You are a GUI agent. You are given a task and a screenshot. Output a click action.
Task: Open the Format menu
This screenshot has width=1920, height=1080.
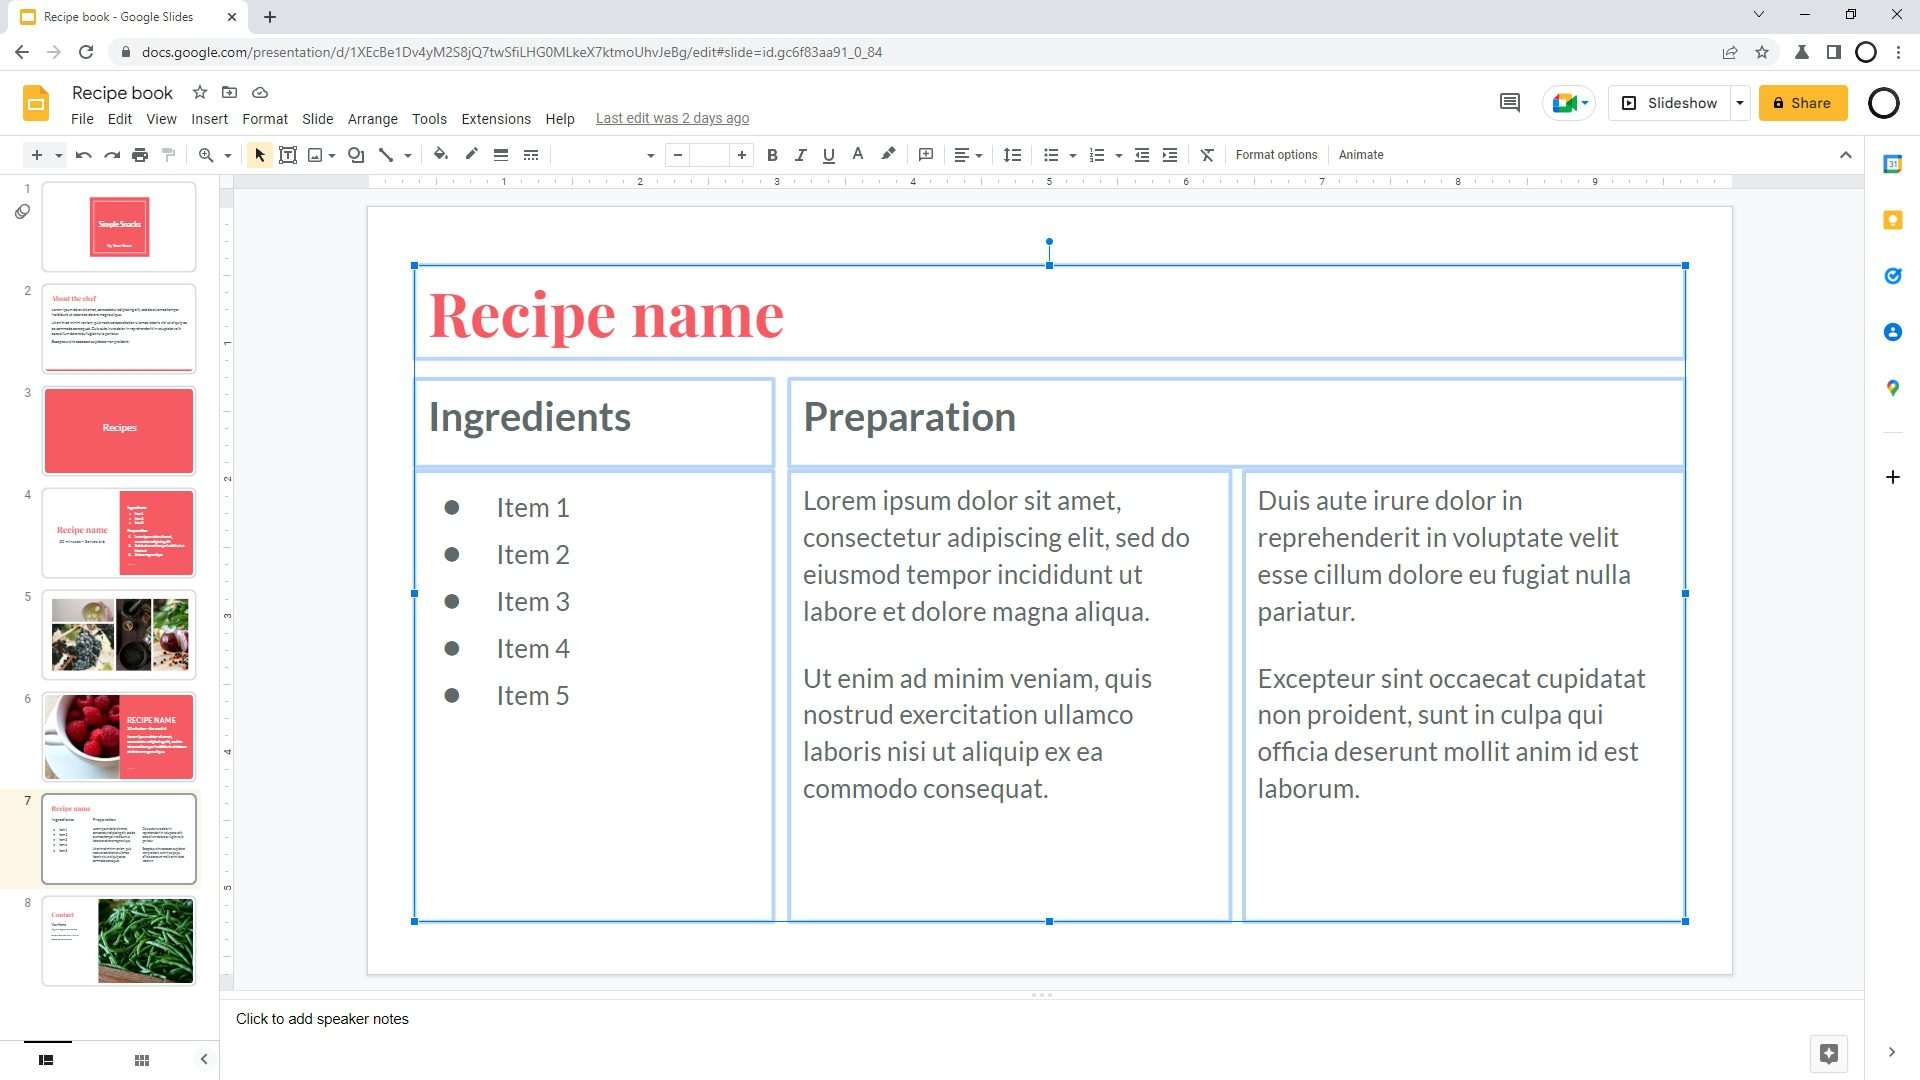pyautogui.click(x=264, y=118)
